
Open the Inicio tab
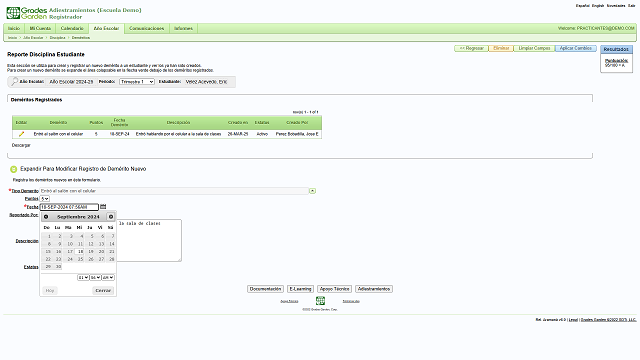[x=14, y=29]
